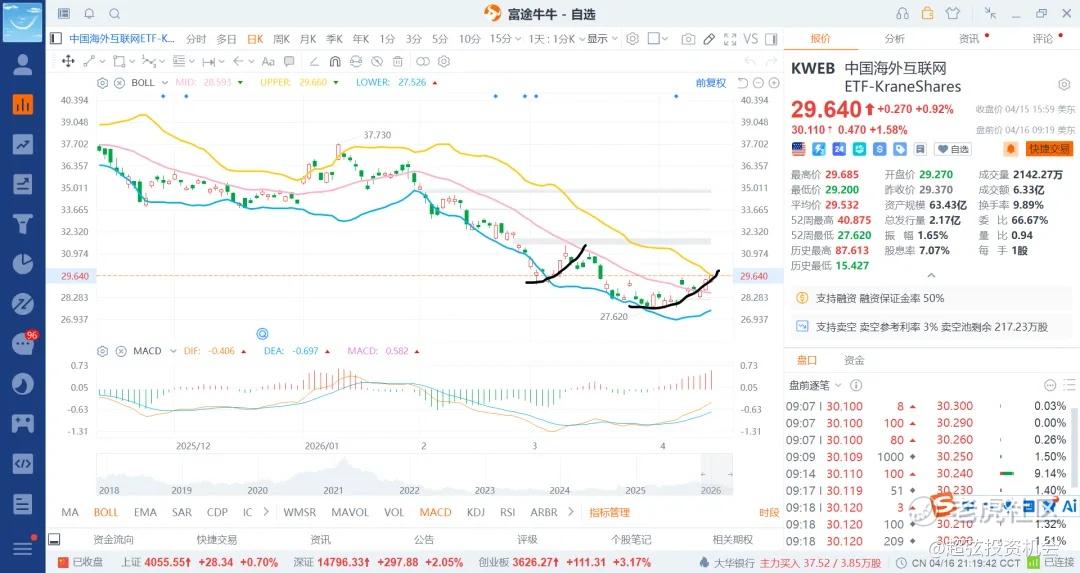The height and width of the screenshot is (573, 1080).
Task: Remove the MACD indicator with X icon
Action: (120, 351)
